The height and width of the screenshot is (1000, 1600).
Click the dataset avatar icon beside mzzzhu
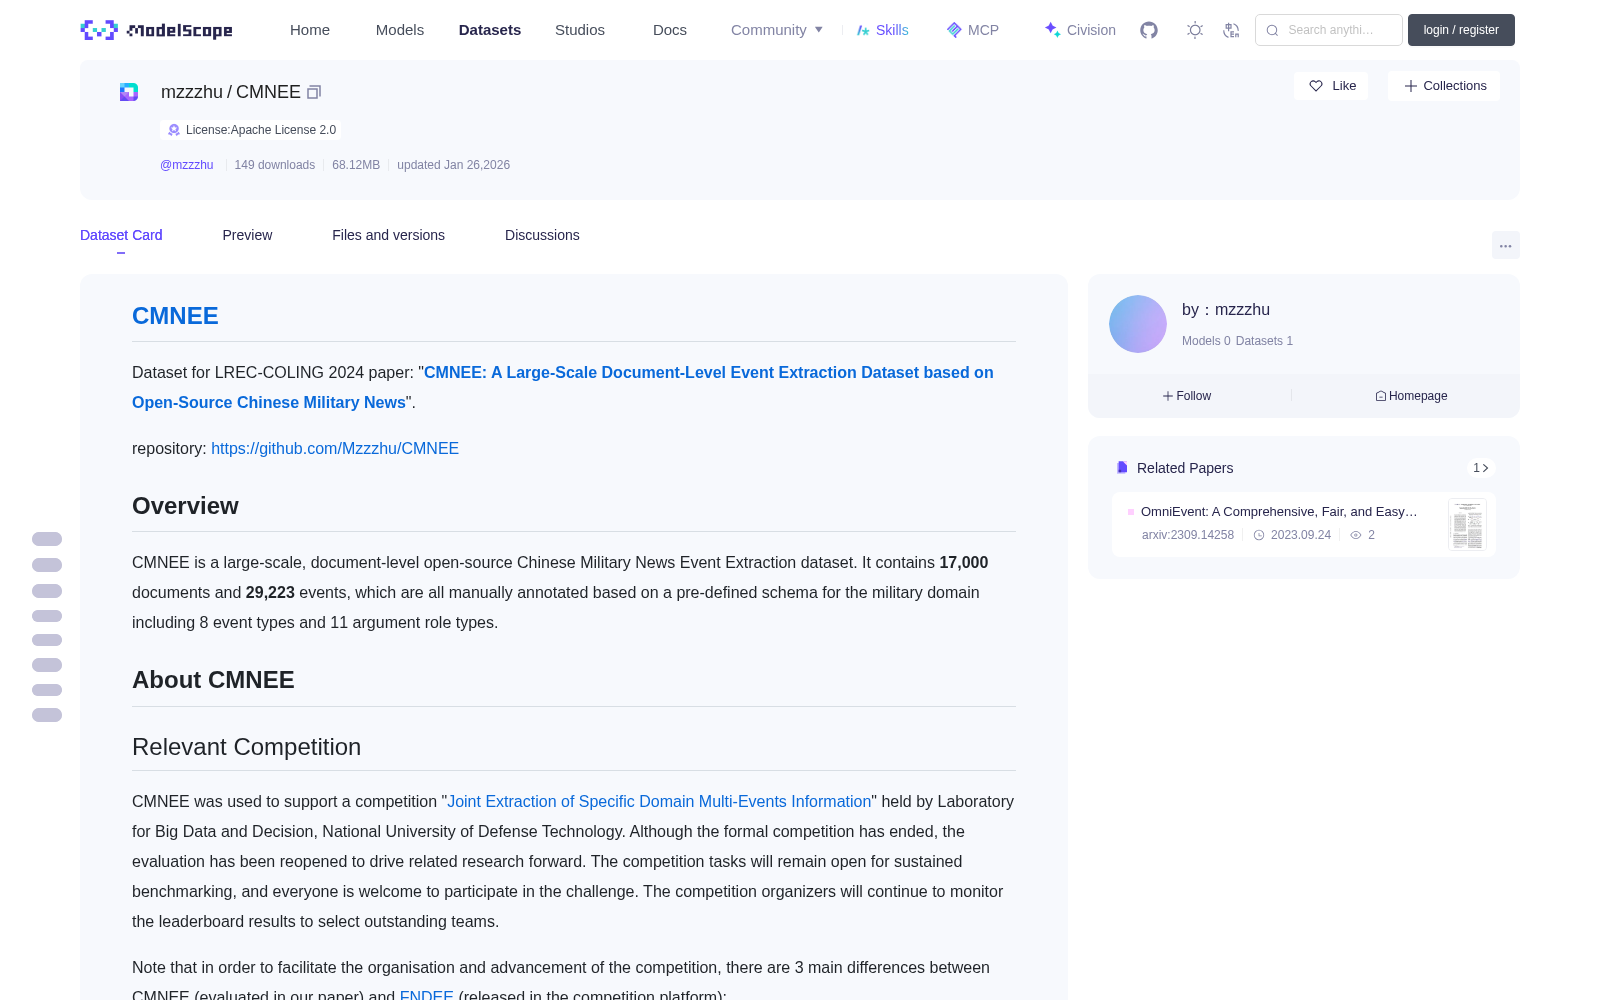[x=129, y=92]
